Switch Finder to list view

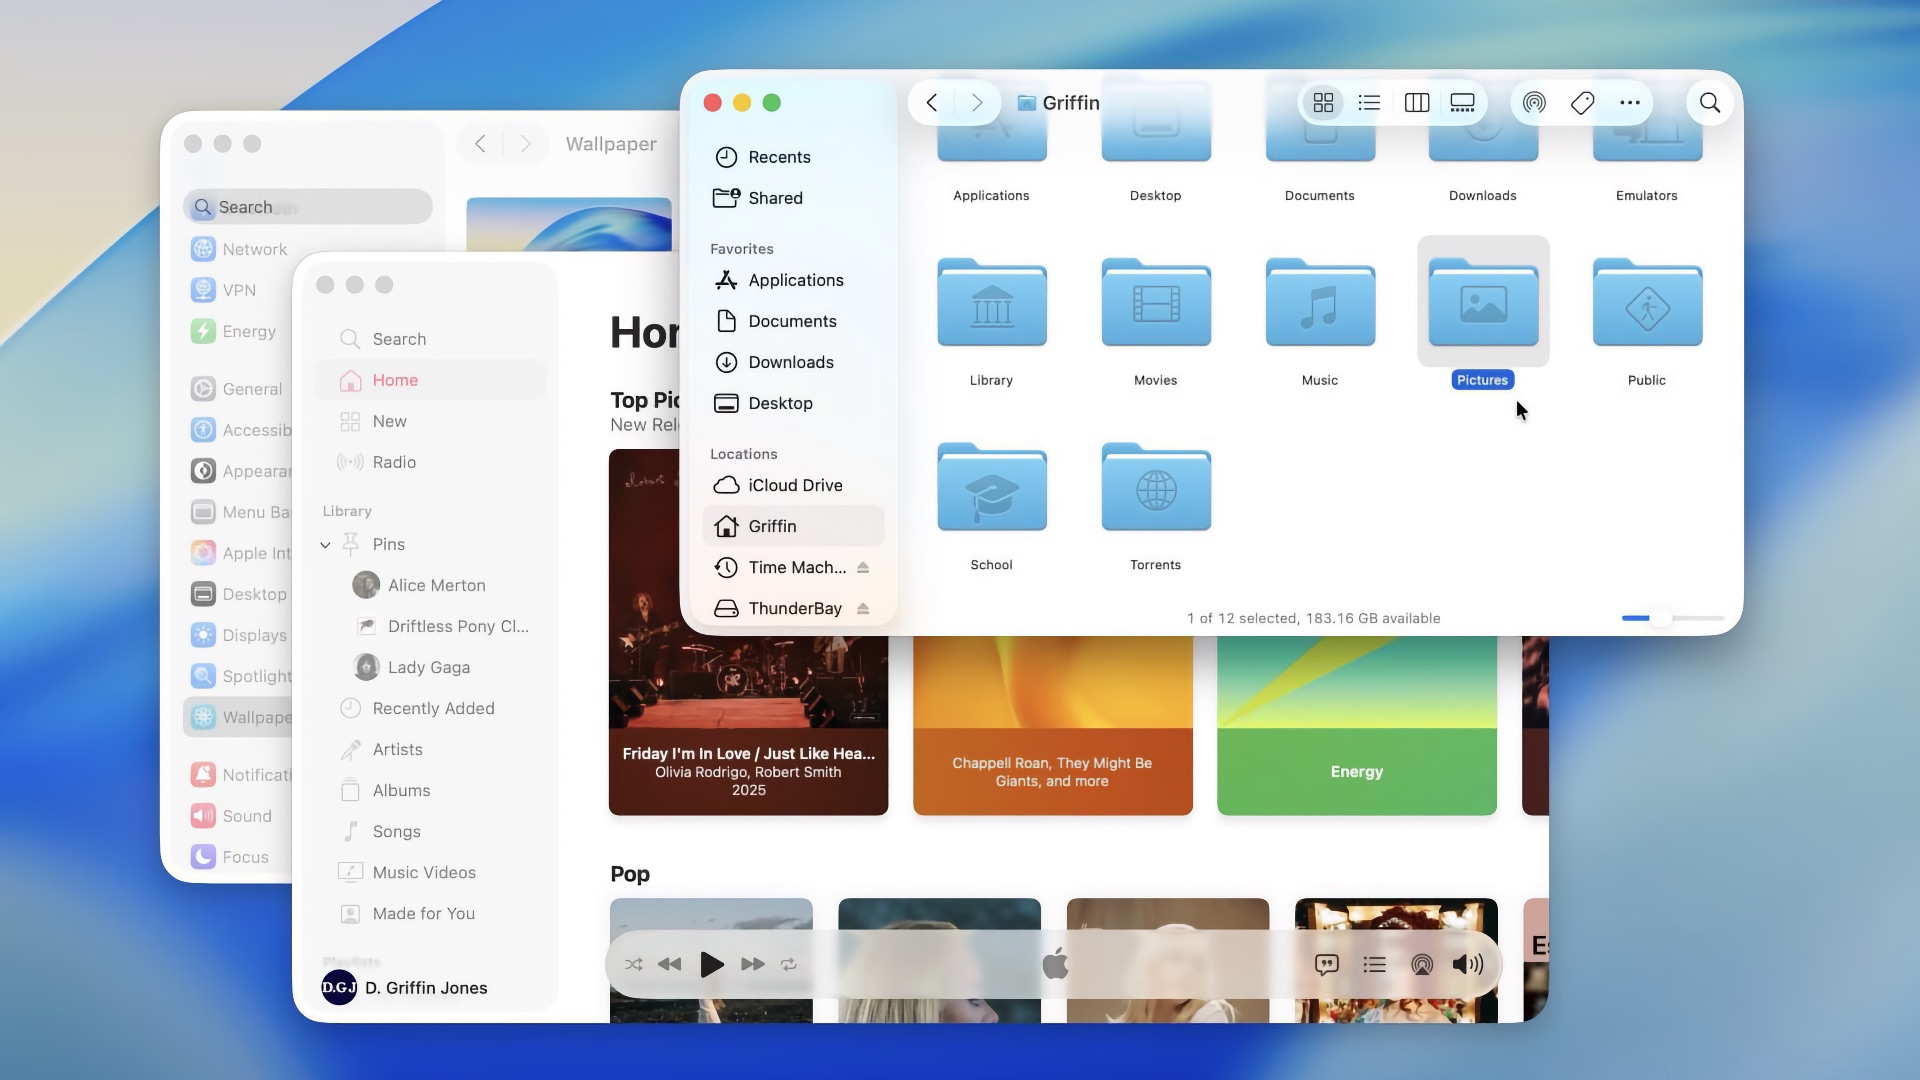1369,102
